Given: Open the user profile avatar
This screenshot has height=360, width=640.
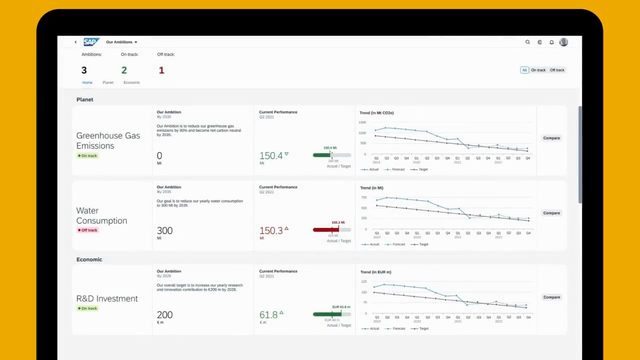Looking at the screenshot, I should 564,42.
